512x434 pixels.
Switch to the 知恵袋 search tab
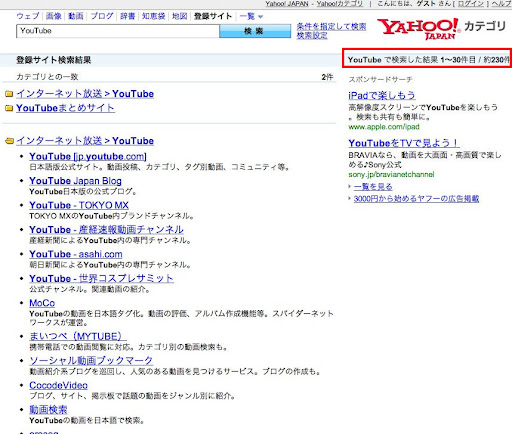point(153,16)
